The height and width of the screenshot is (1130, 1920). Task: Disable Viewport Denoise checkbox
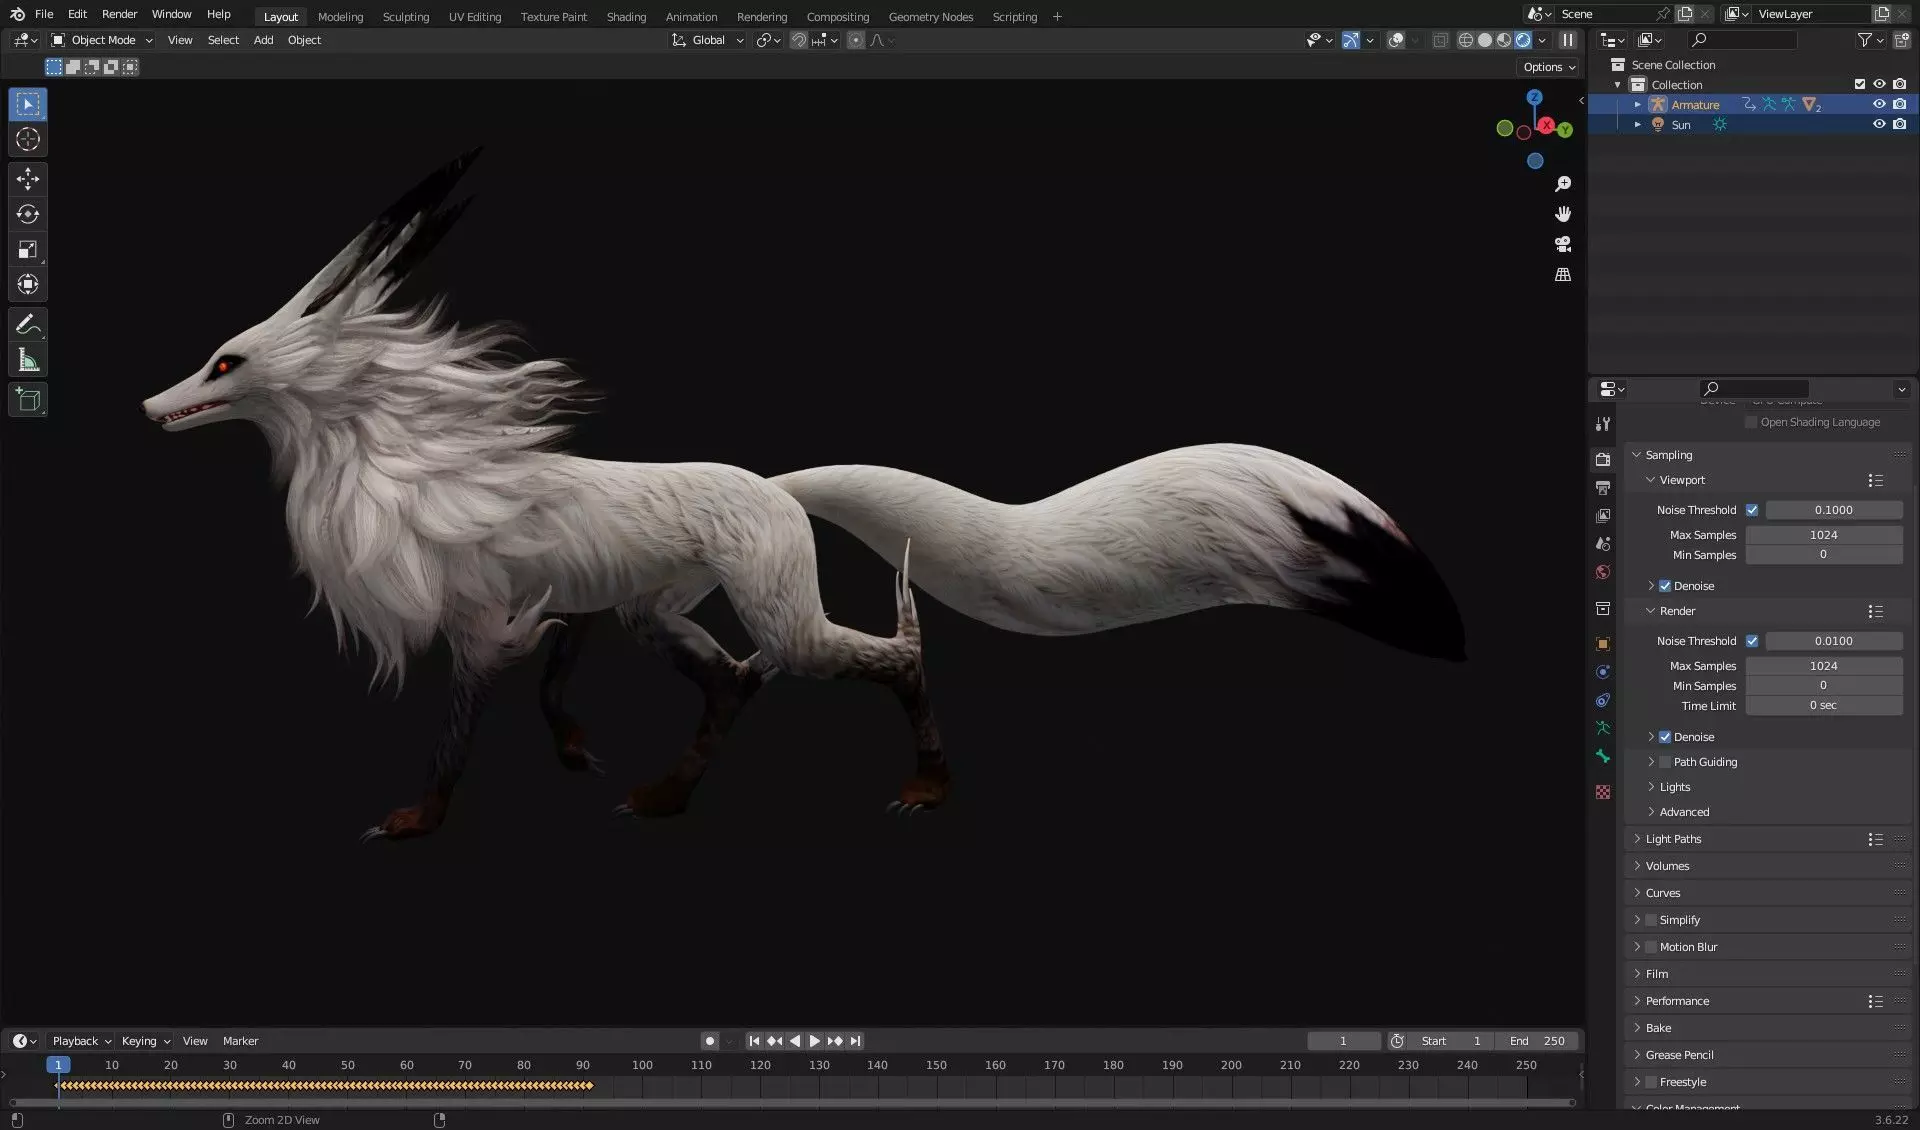tap(1665, 586)
